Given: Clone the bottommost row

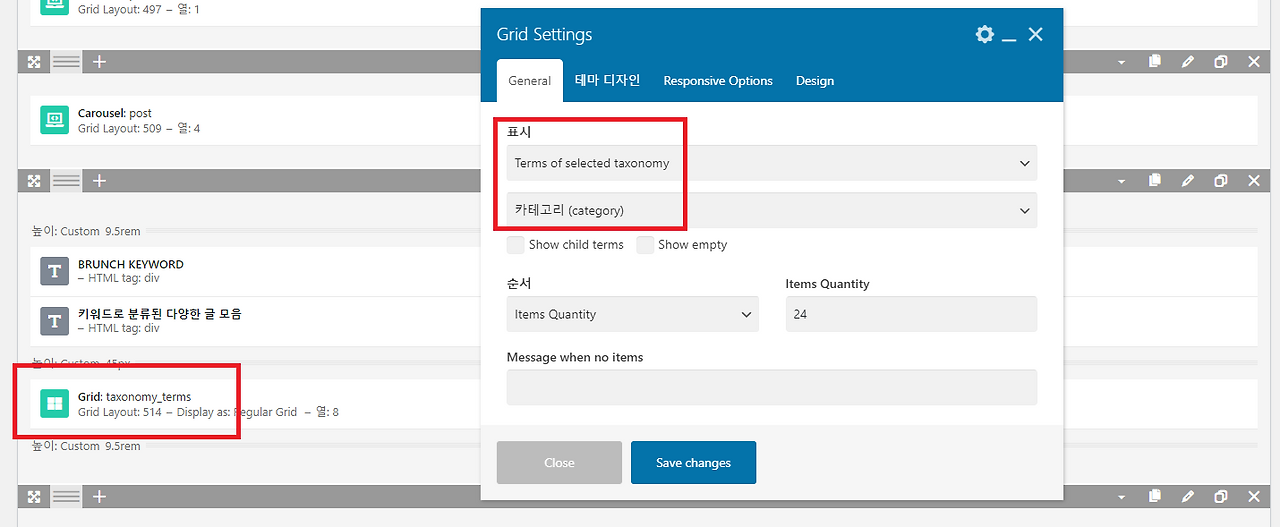Looking at the screenshot, I should [x=1221, y=496].
